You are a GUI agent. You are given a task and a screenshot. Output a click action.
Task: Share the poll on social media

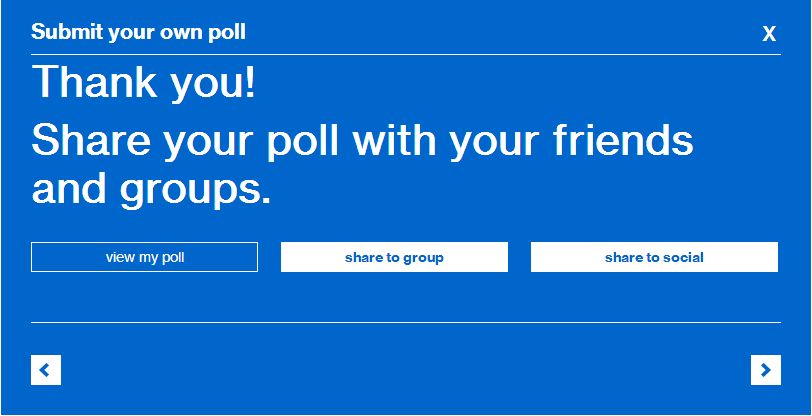coord(654,257)
